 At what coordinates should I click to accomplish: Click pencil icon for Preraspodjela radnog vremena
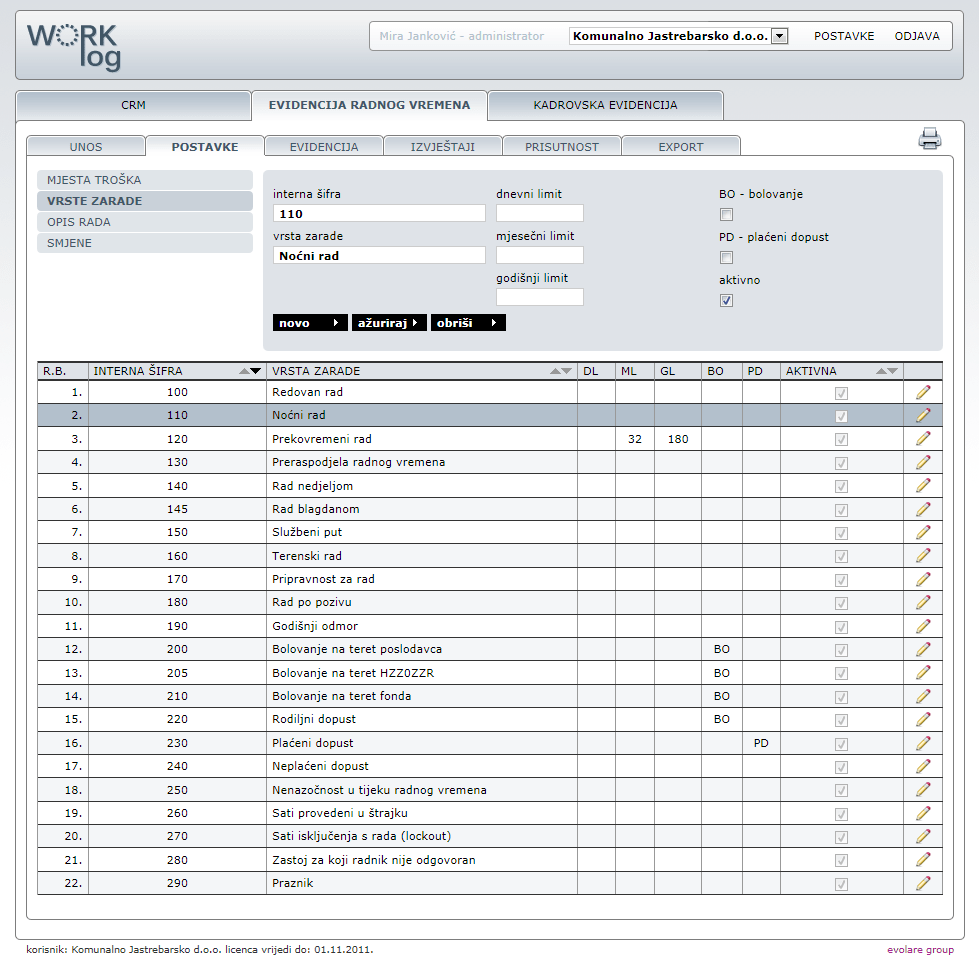923,462
